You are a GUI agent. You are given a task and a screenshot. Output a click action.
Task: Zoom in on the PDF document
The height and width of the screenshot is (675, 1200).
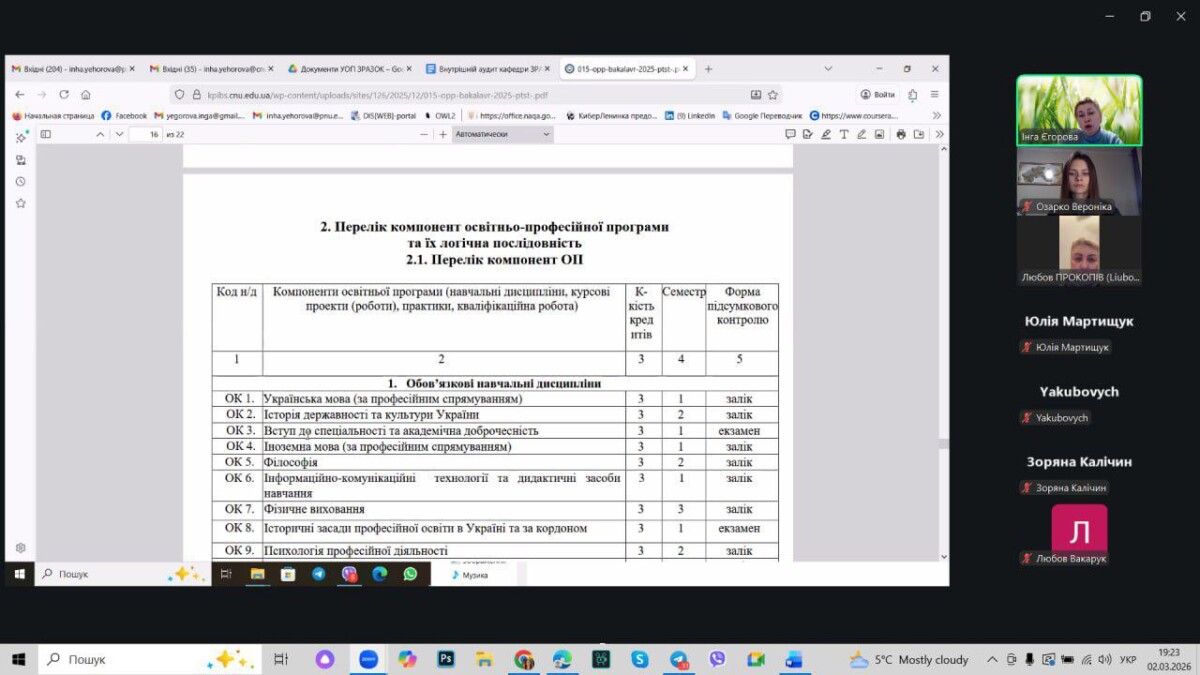tap(443, 134)
